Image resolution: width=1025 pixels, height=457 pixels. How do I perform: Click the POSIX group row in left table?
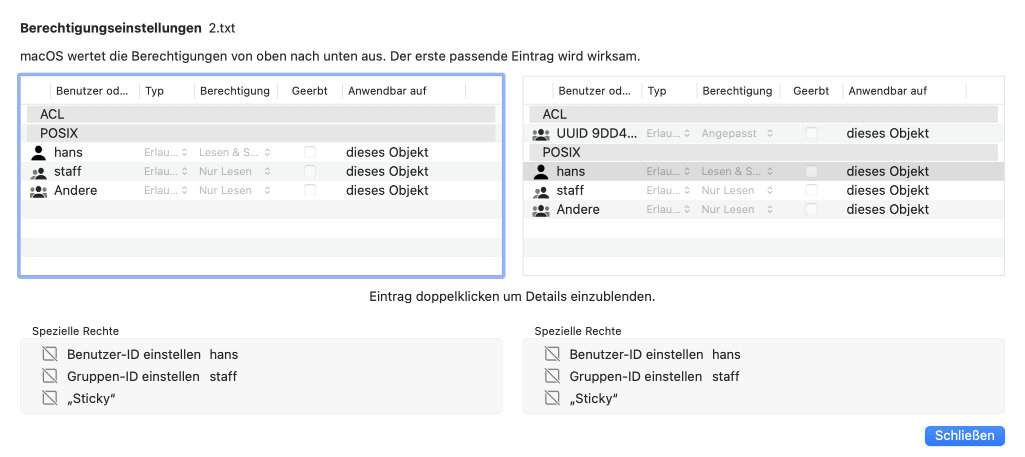point(261,133)
